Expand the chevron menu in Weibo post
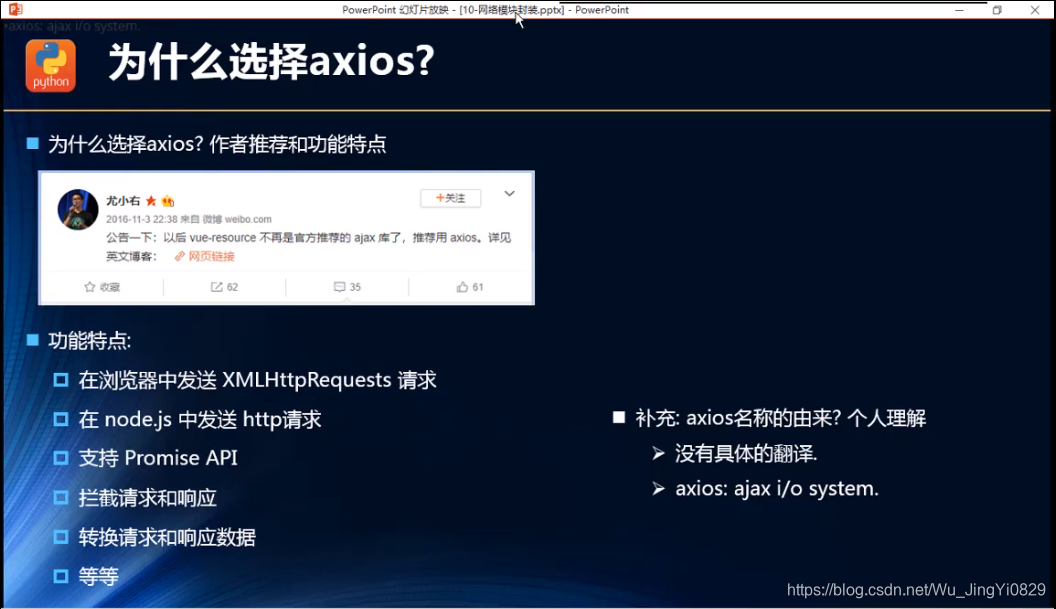 coord(509,194)
